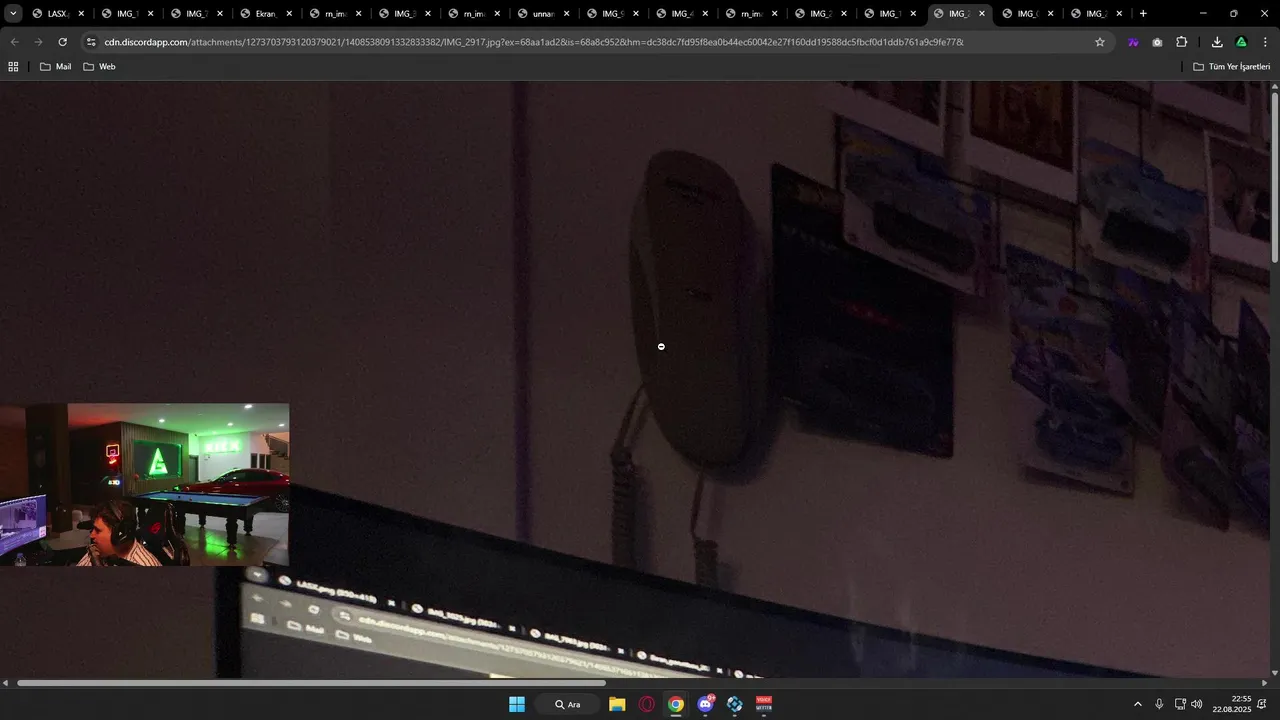Image resolution: width=1280 pixels, height=720 pixels.
Task: Open a new browser tab
Action: tap(1143, 14)
